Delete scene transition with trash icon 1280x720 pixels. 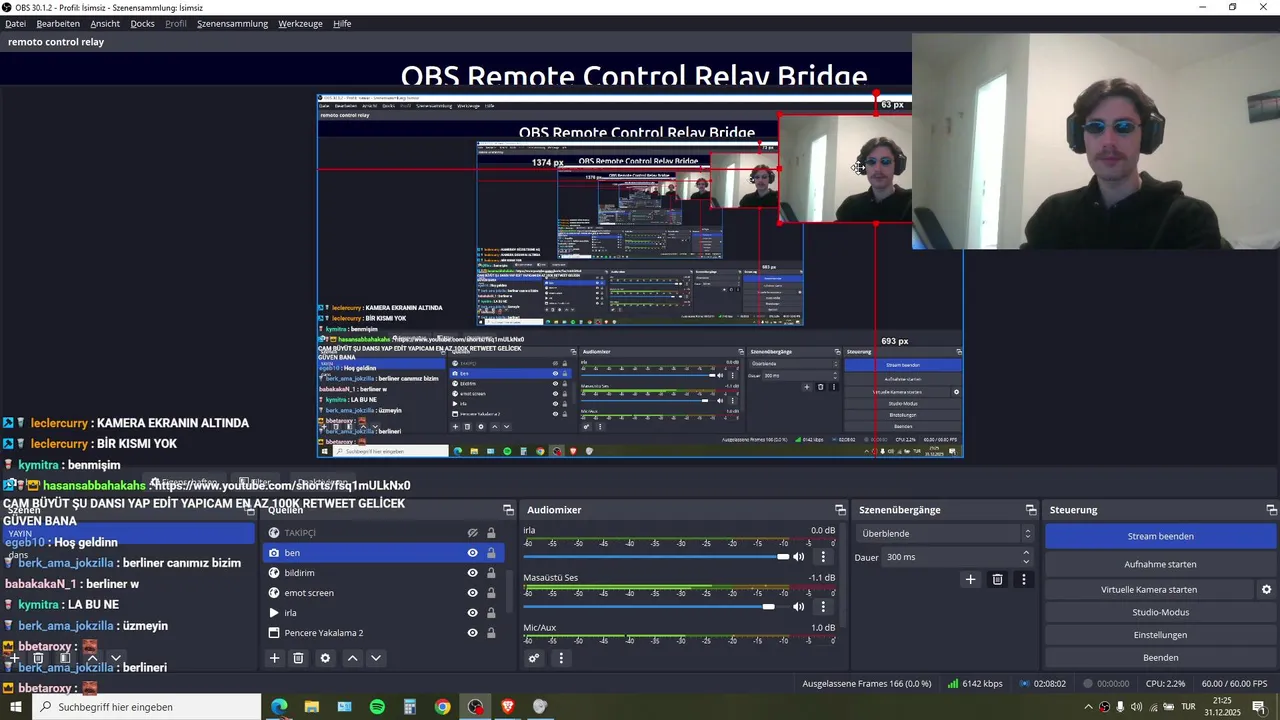[997, 579]
